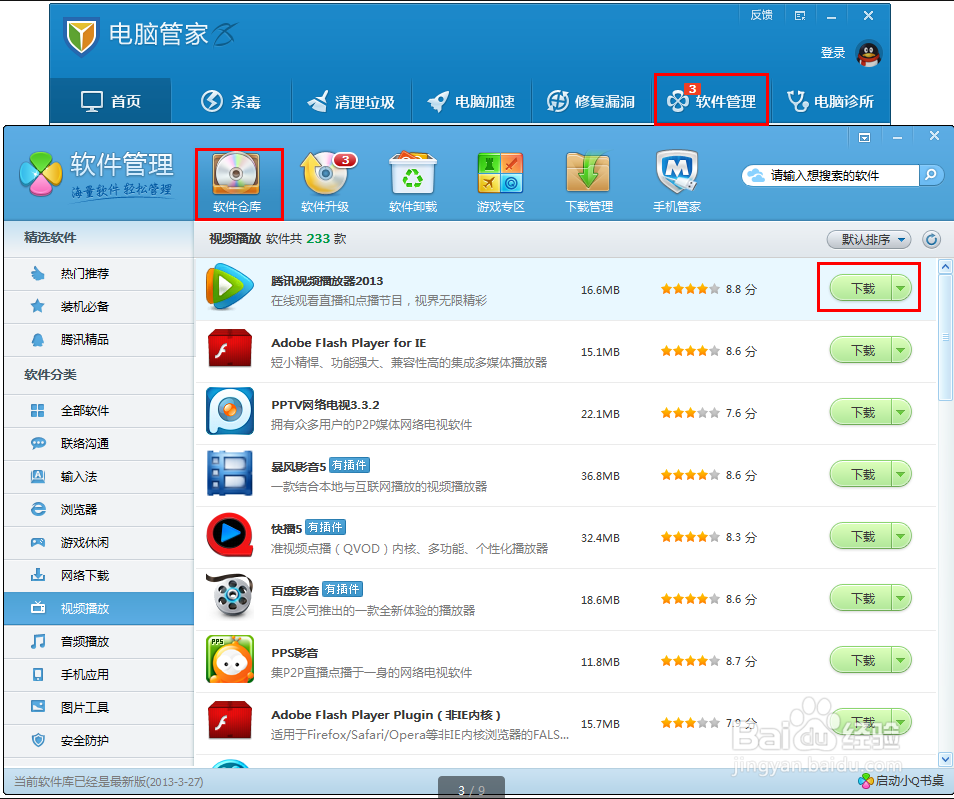
Task: Download 快播5
Action: click(x=862, y=536)
